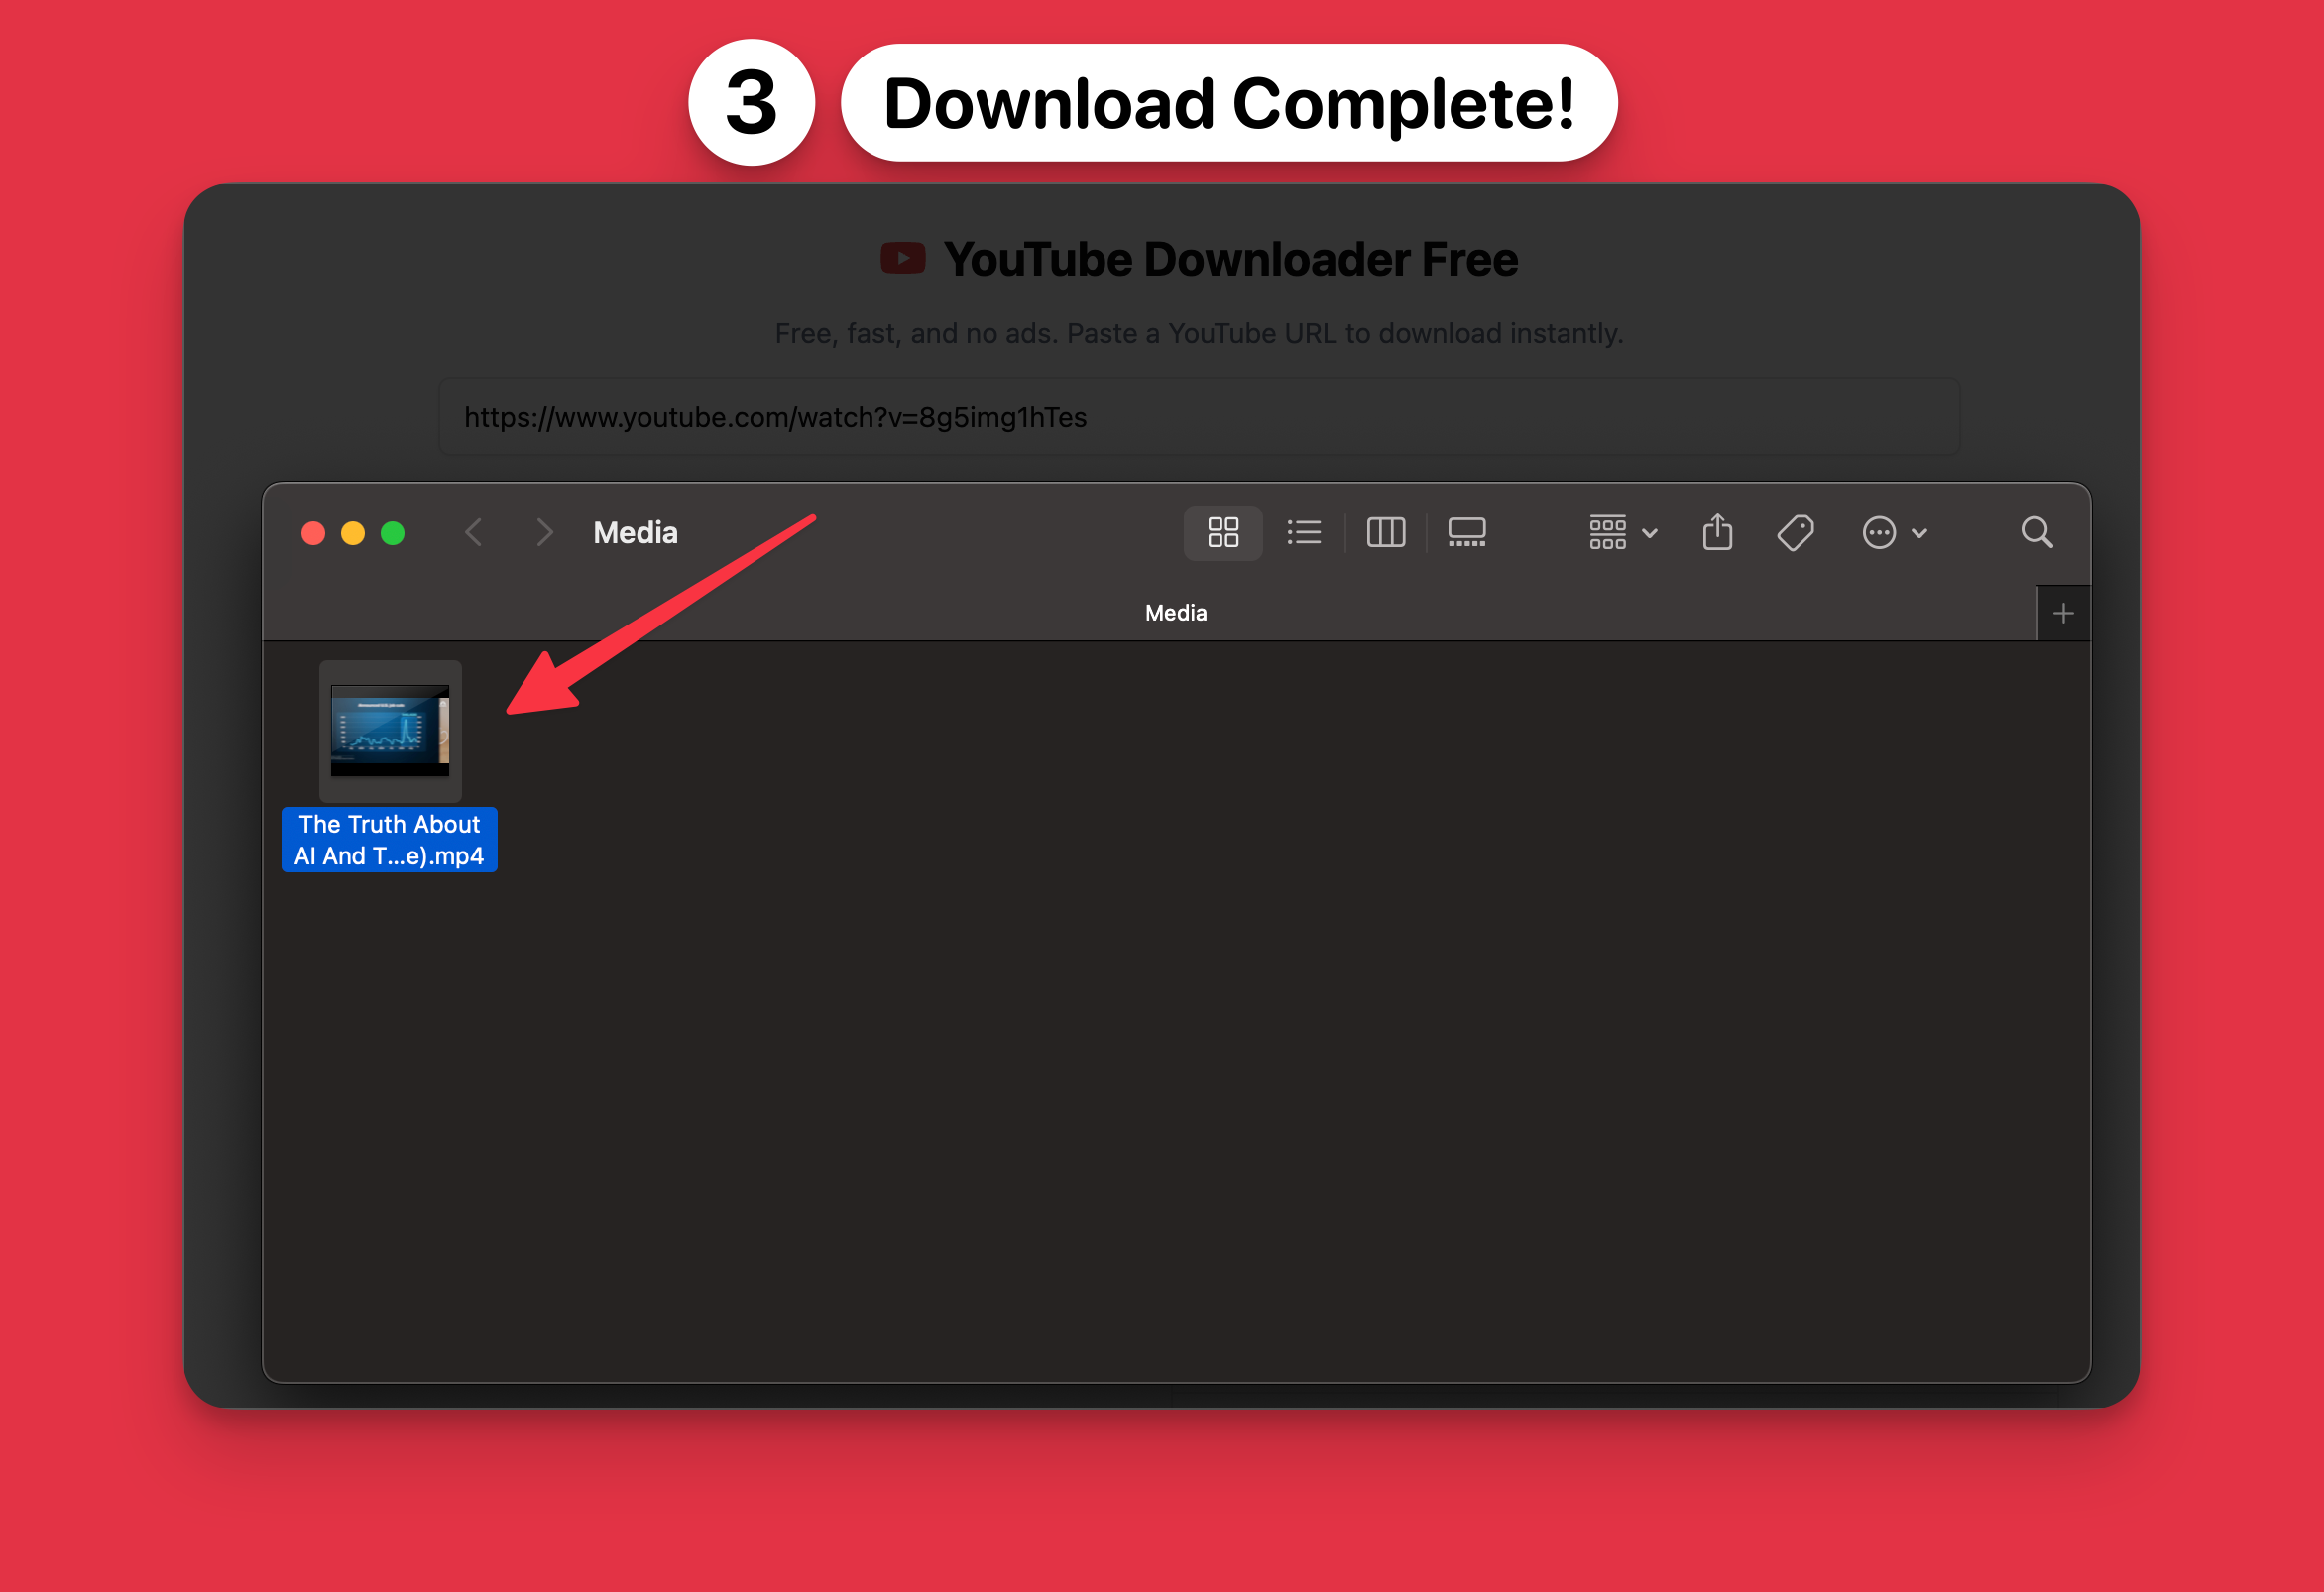Open the Share panel
2324x1592 pixels.
(1717, 532)
